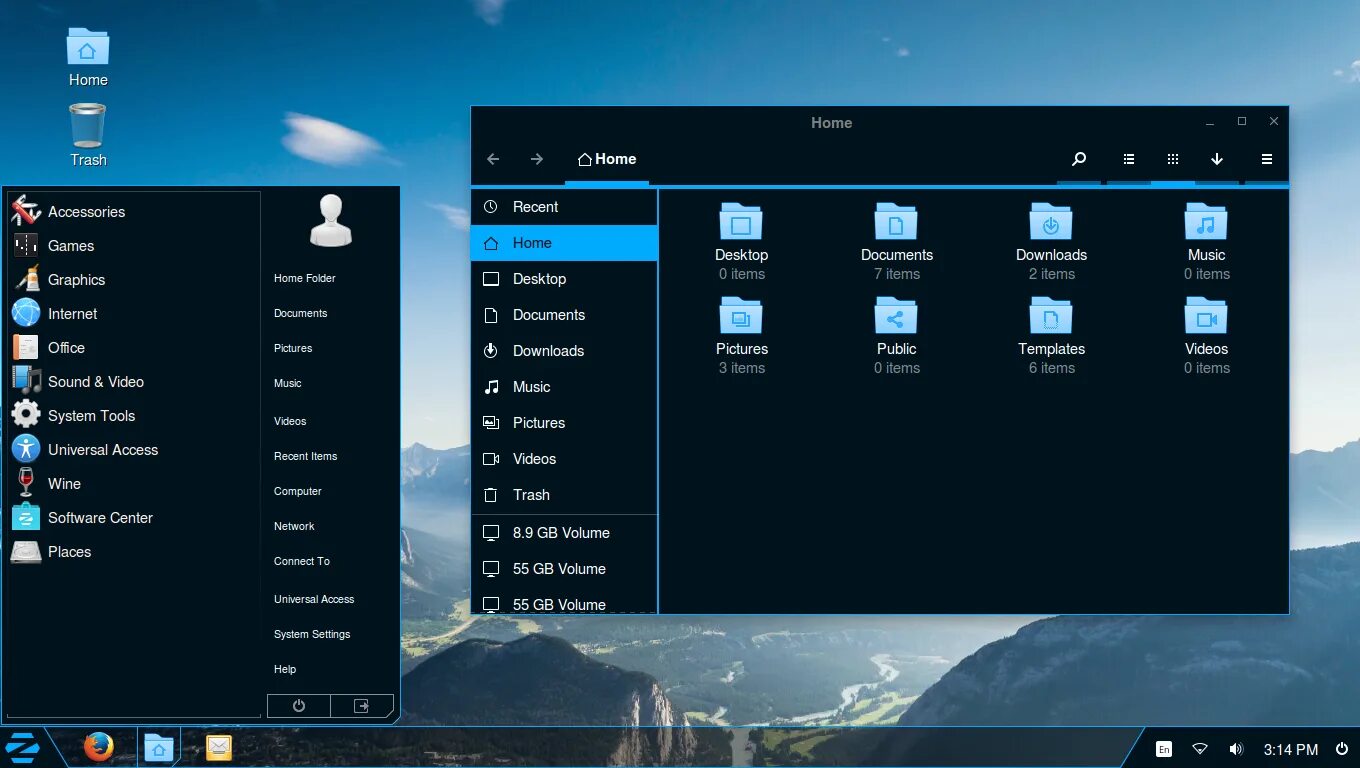Click the power button in app menu
The width and height of the screenshot is (1360, 768).
pyautogui.click(x=299, y=706)
